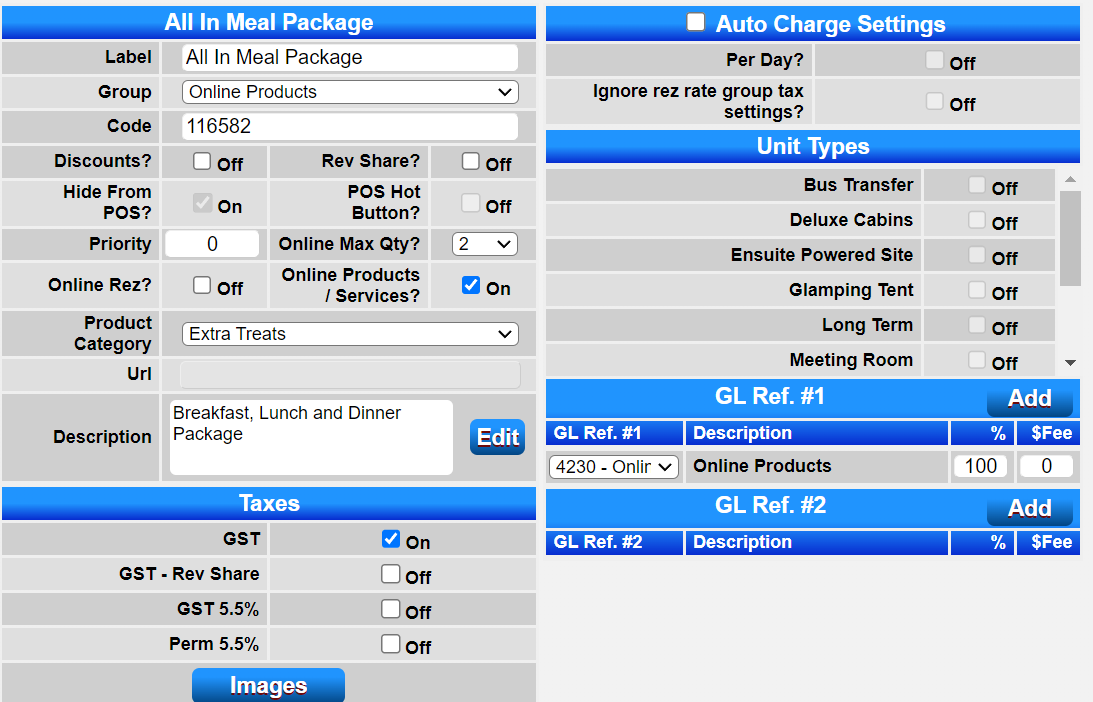Click the Unit Types scroll down arrow

pyautogui.click(x=1070, y=363)
